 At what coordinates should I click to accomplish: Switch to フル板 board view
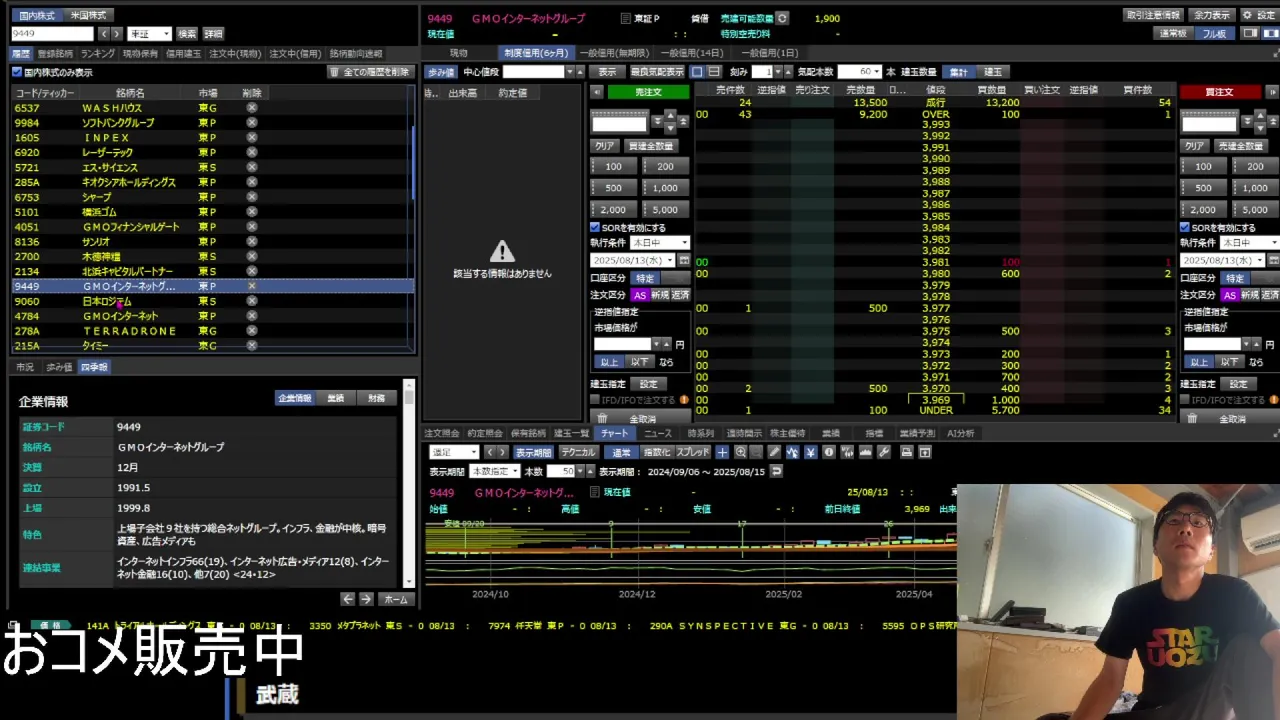point(1214,34)
